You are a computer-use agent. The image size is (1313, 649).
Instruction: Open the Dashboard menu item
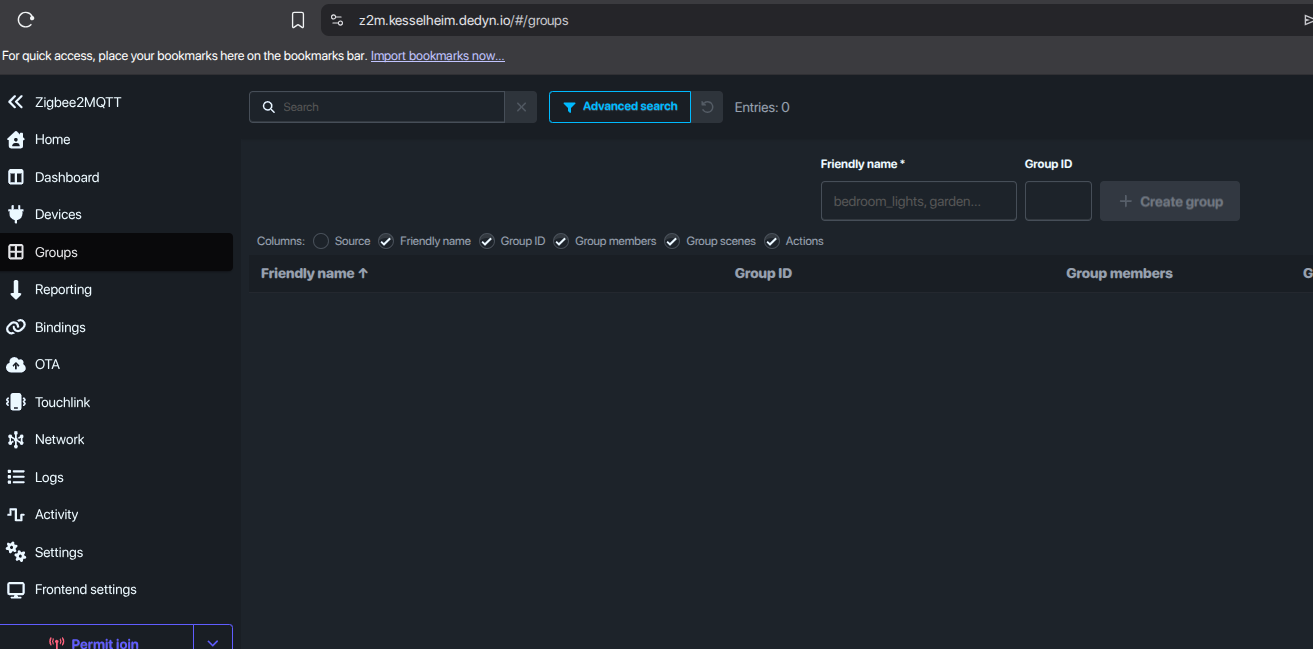116,177
